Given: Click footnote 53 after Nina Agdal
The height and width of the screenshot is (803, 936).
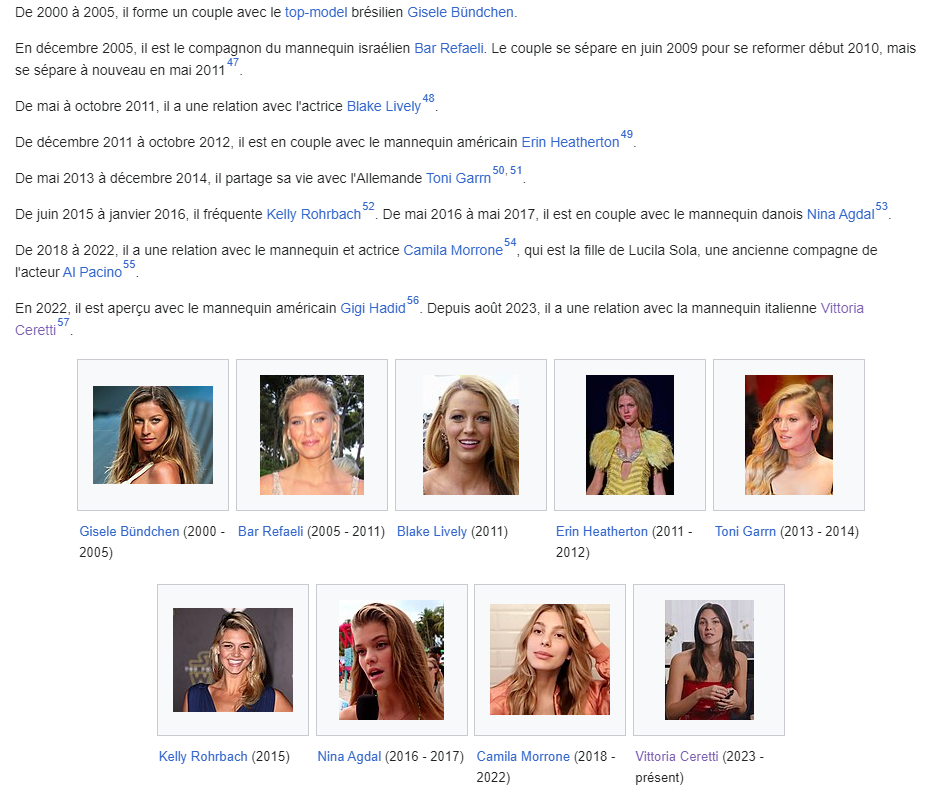Looking at the screenshot, I should [x=881, y=207].
